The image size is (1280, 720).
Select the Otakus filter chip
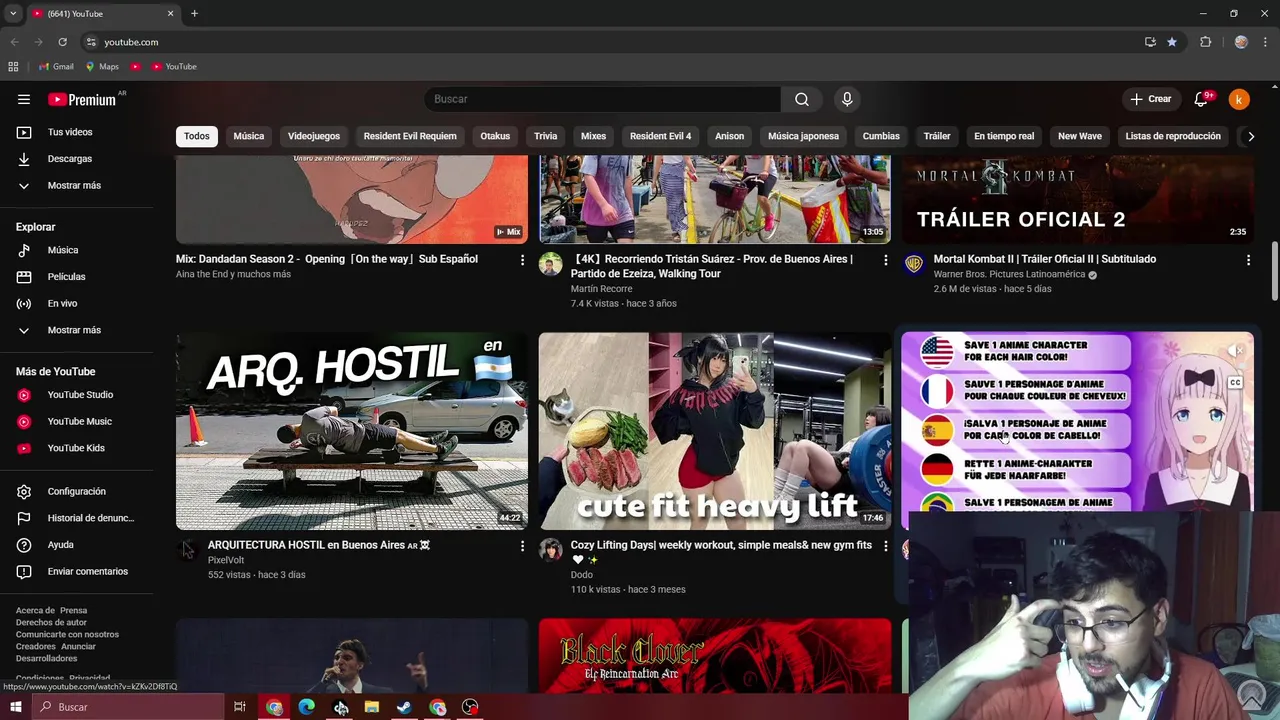[495, 136]
